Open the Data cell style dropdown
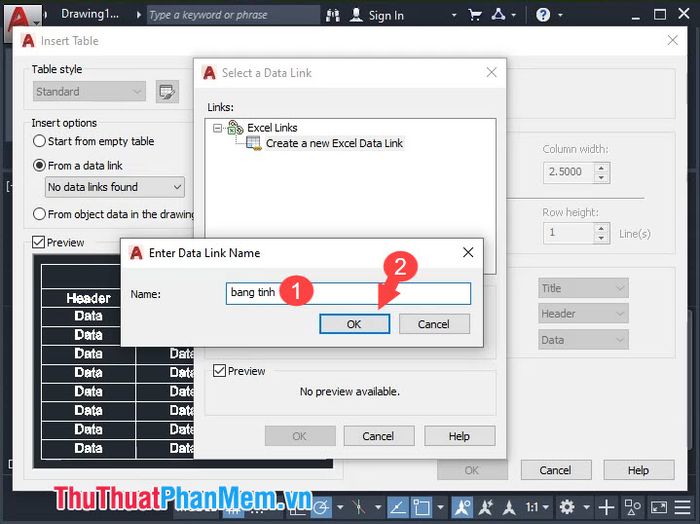 [x=583, y=340]
